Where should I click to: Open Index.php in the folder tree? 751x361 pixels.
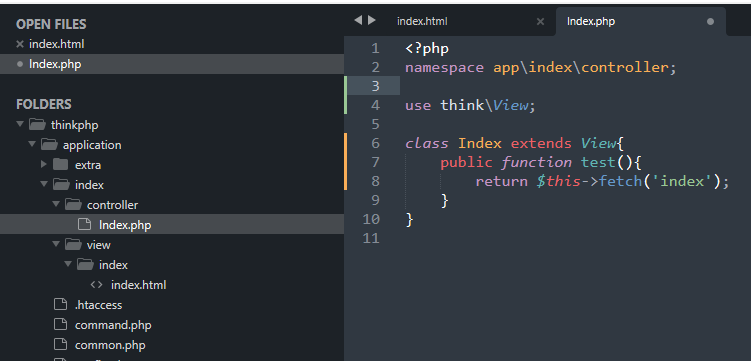pos(125,225)
